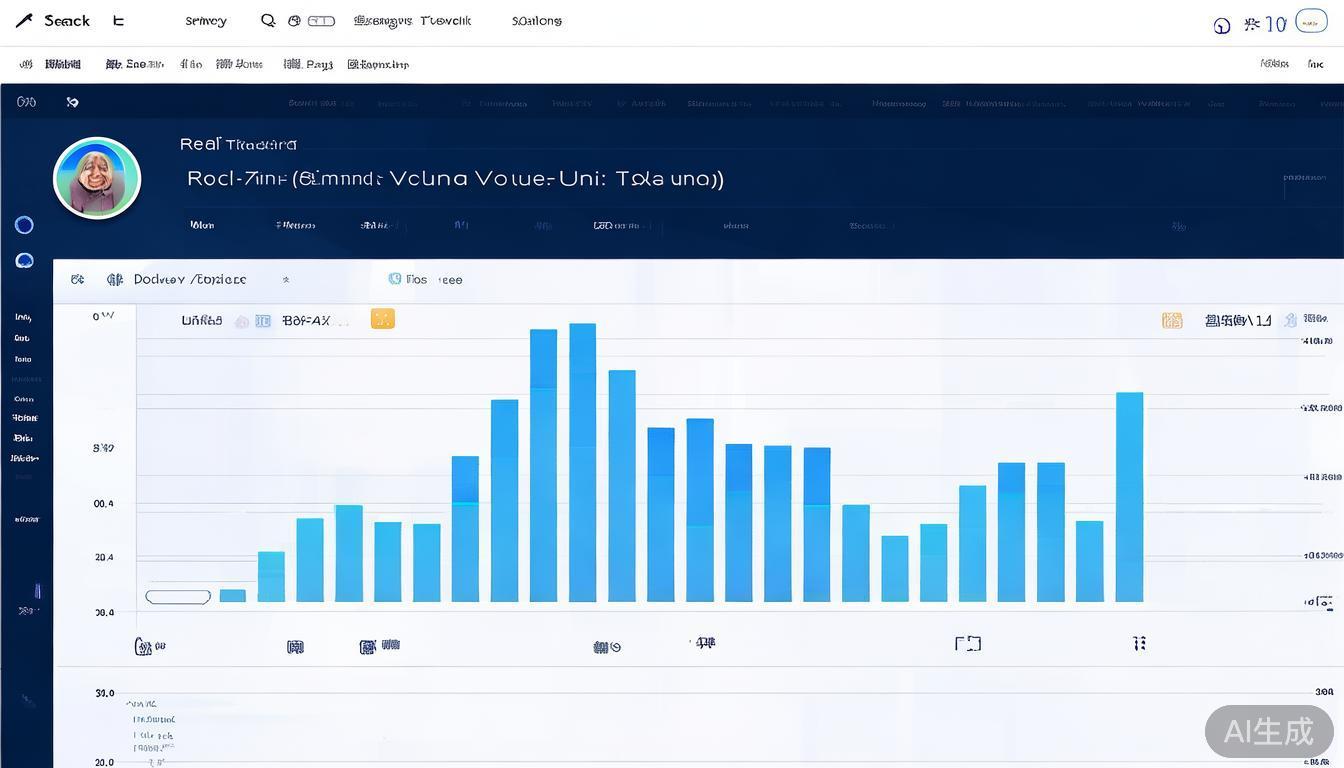Toggle the white pill control at chart's bottom-left
The image size is (1344, 768).
point(178,597)
